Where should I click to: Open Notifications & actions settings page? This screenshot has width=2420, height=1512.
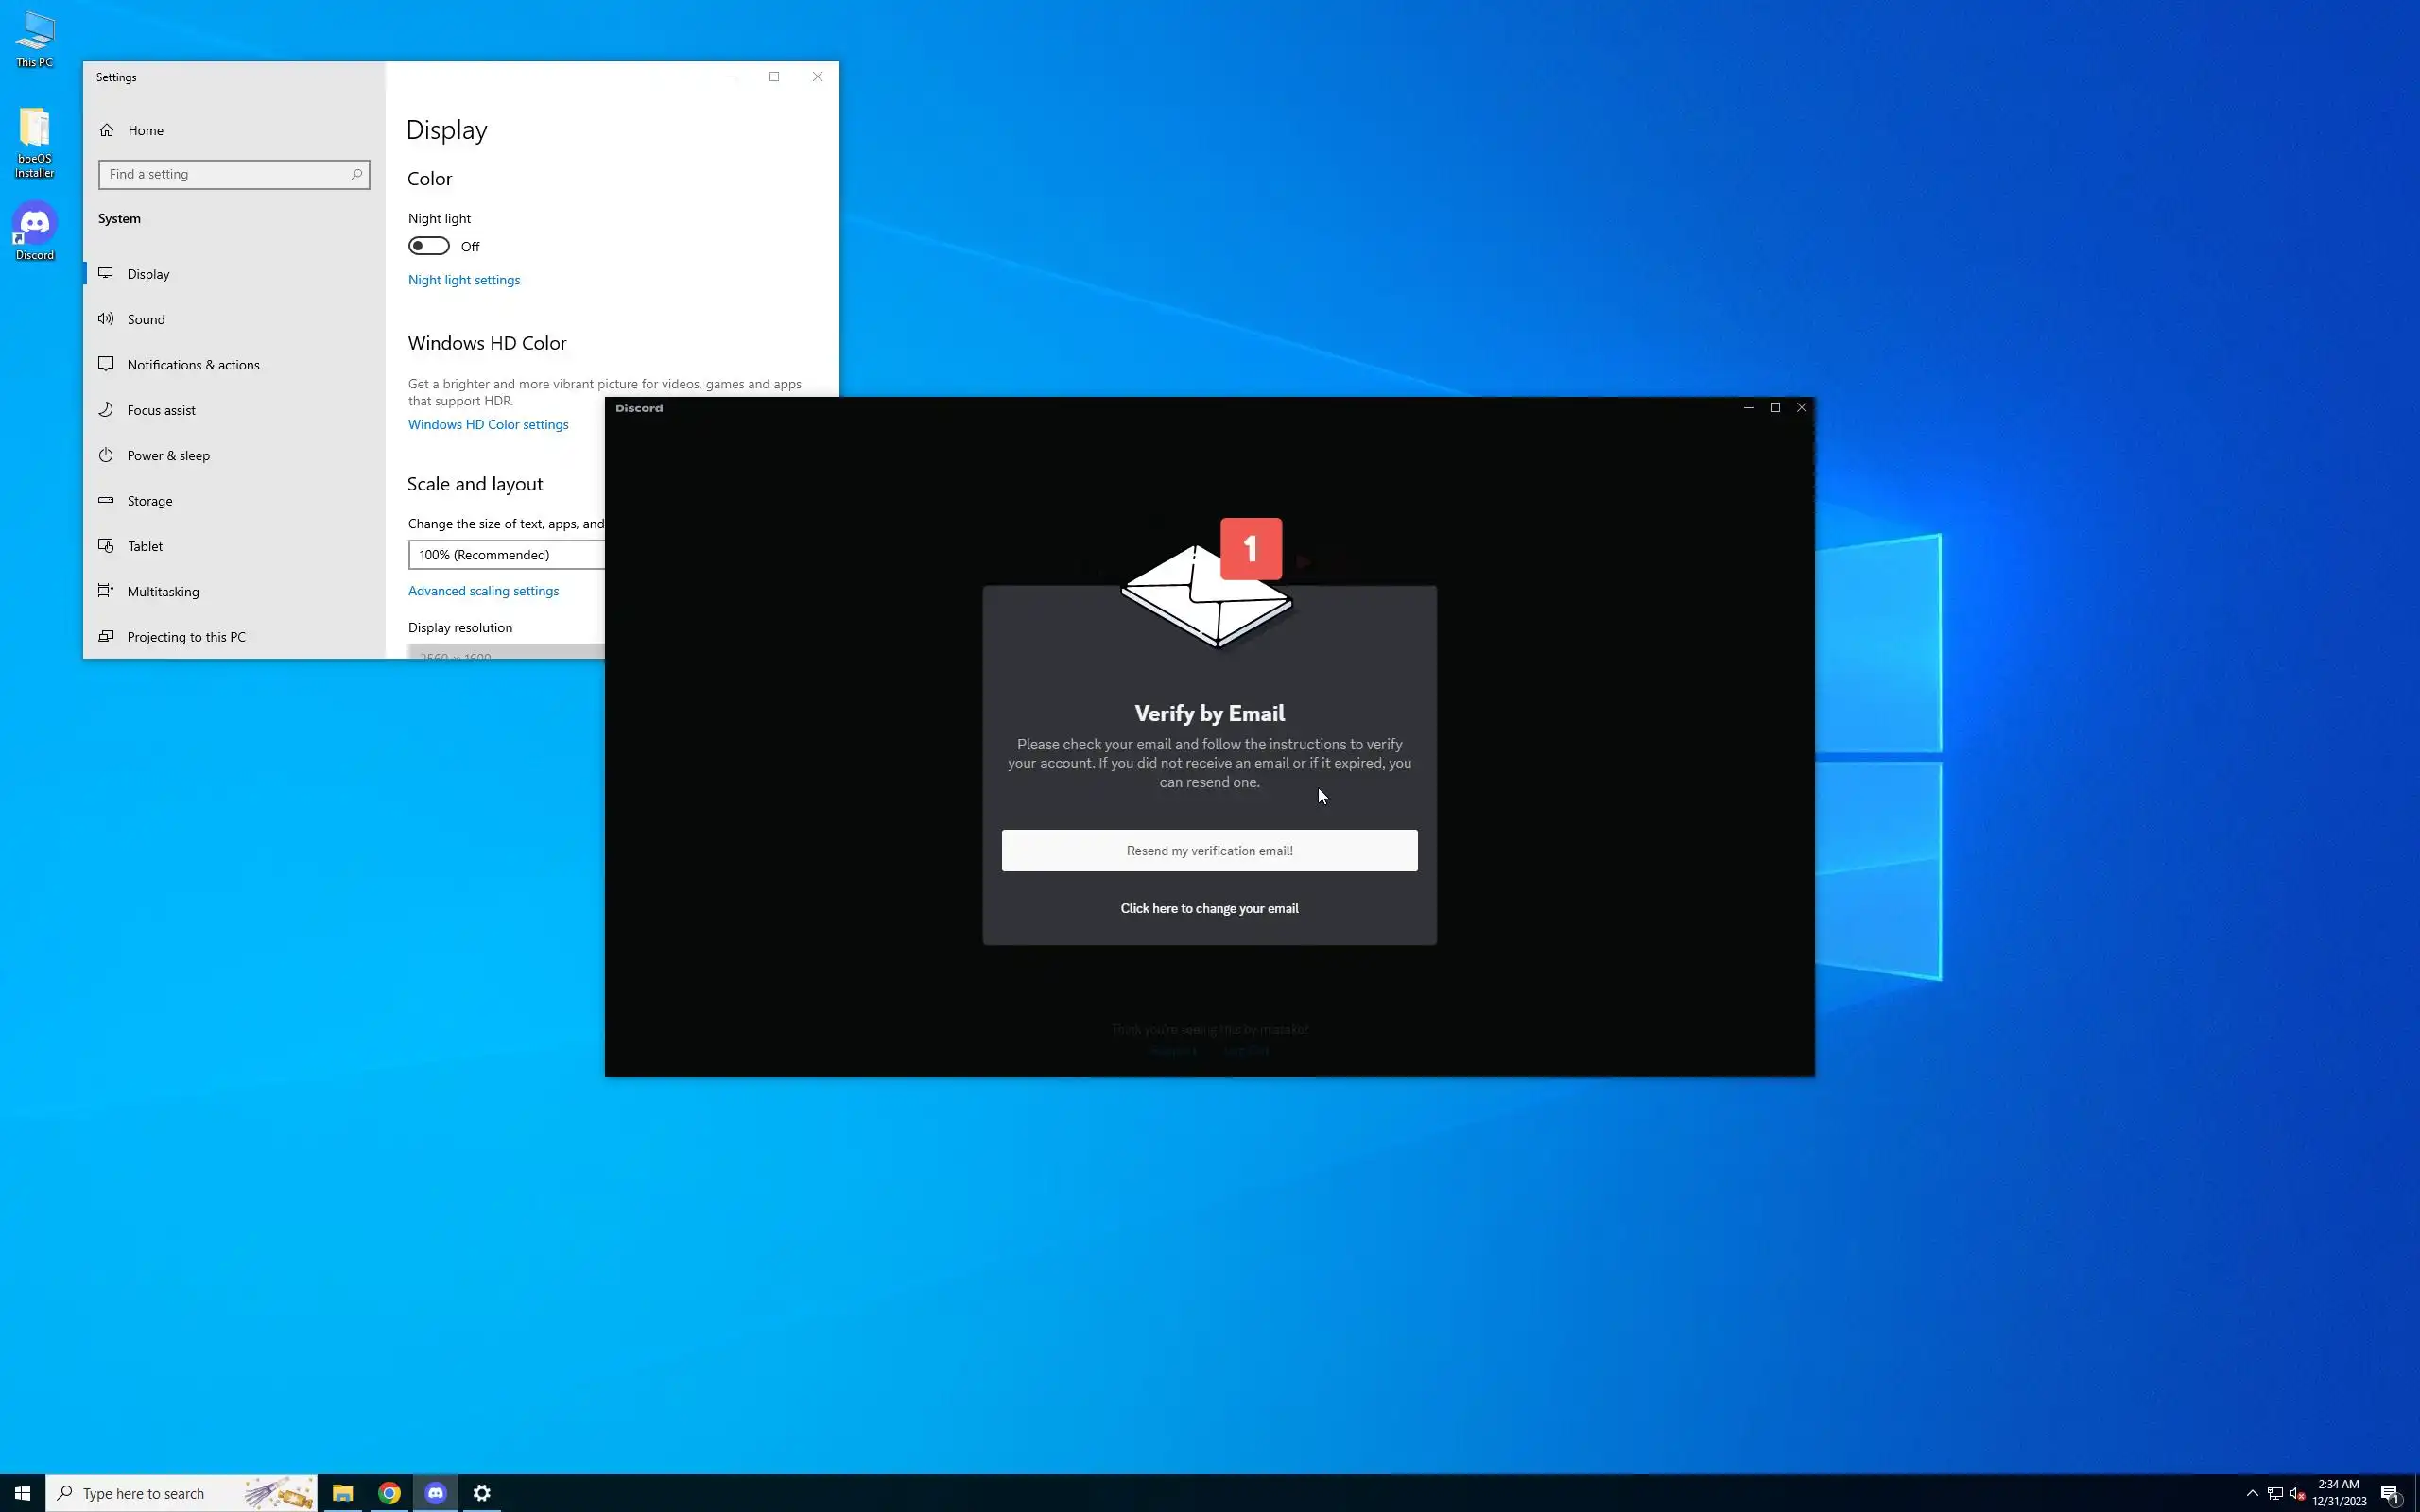coord(193,365)
